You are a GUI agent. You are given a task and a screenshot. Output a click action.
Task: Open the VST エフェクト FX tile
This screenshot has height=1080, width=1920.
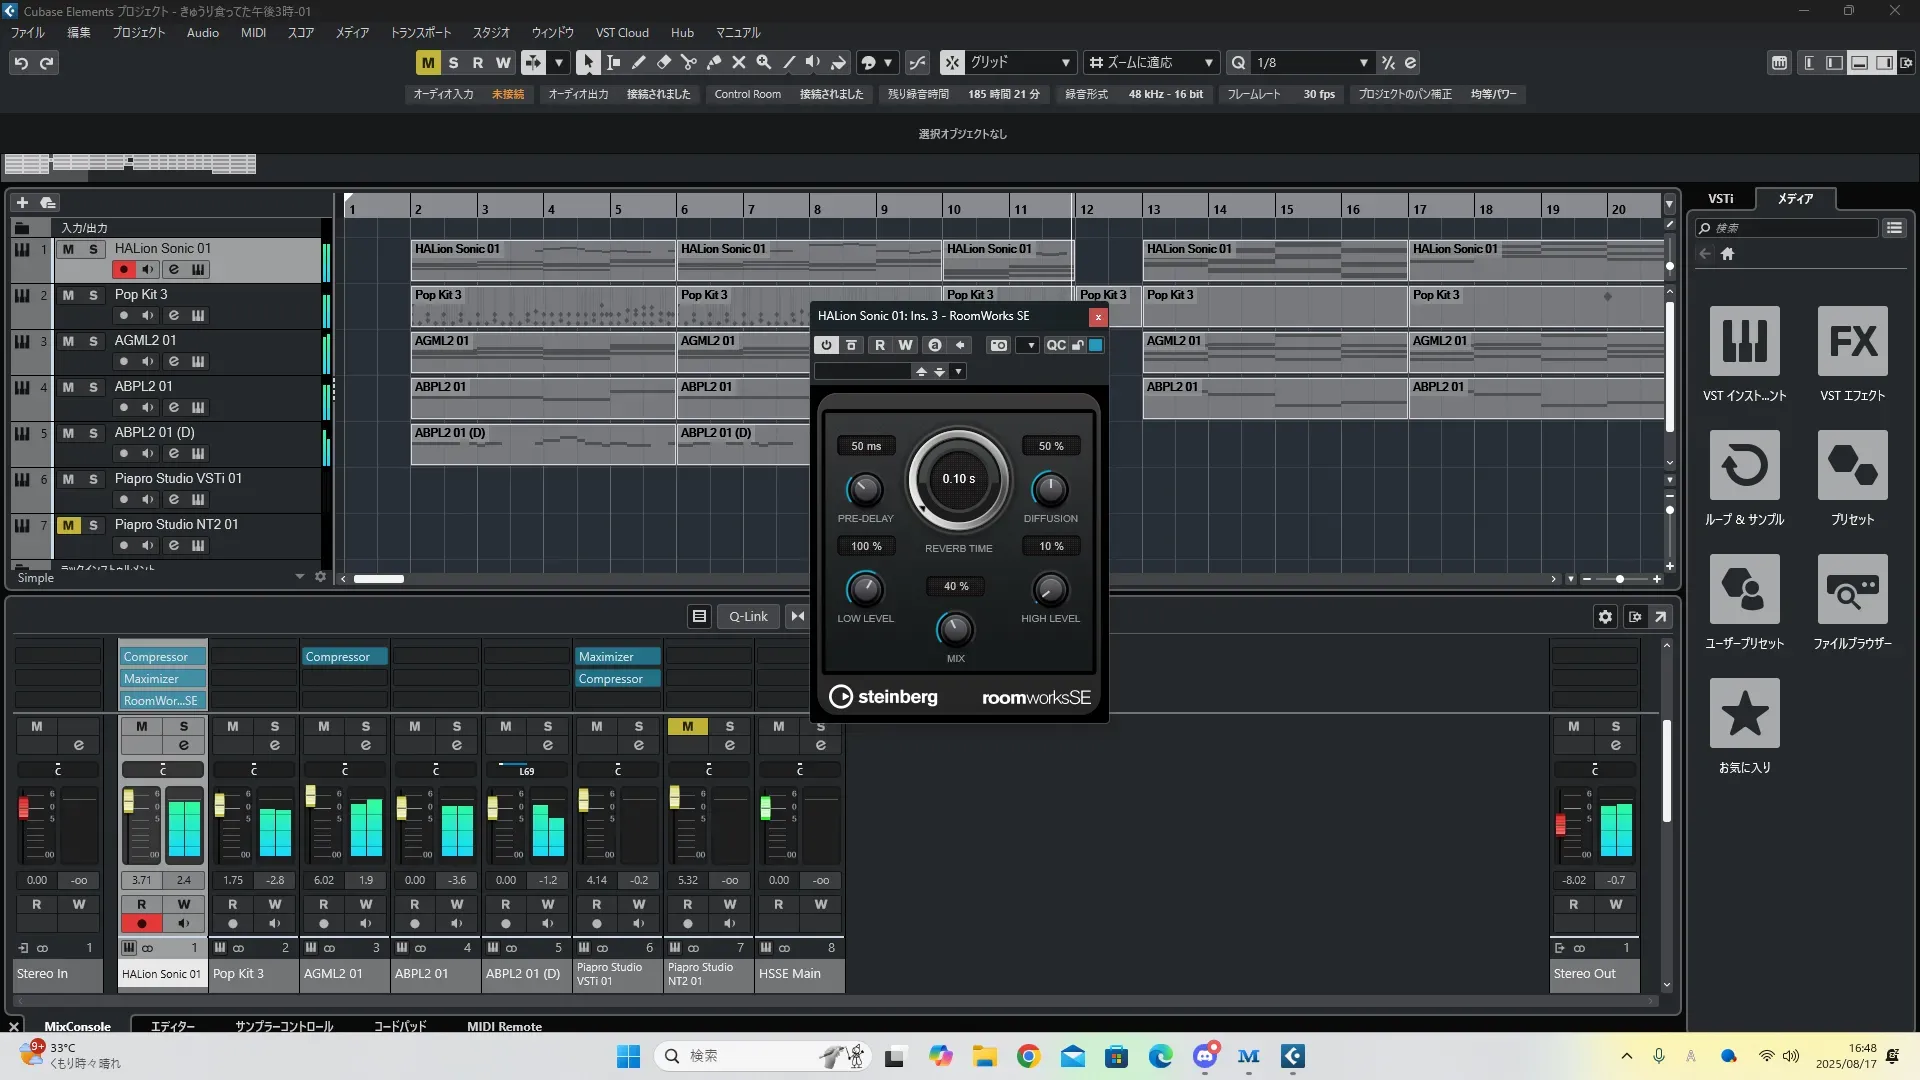(1852, 341)
